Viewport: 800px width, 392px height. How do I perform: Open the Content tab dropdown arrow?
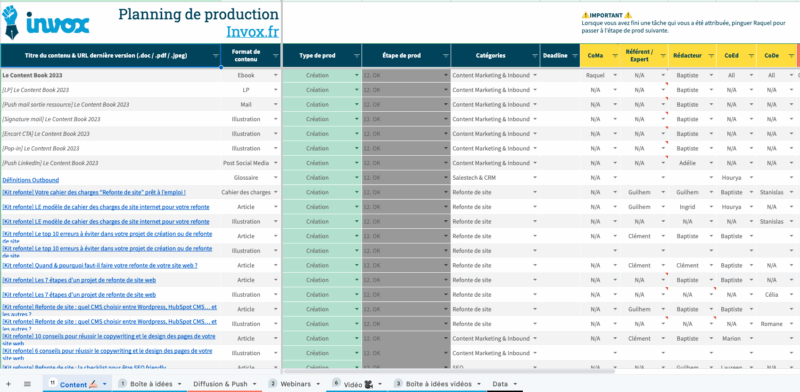click(x=105, y=384)
